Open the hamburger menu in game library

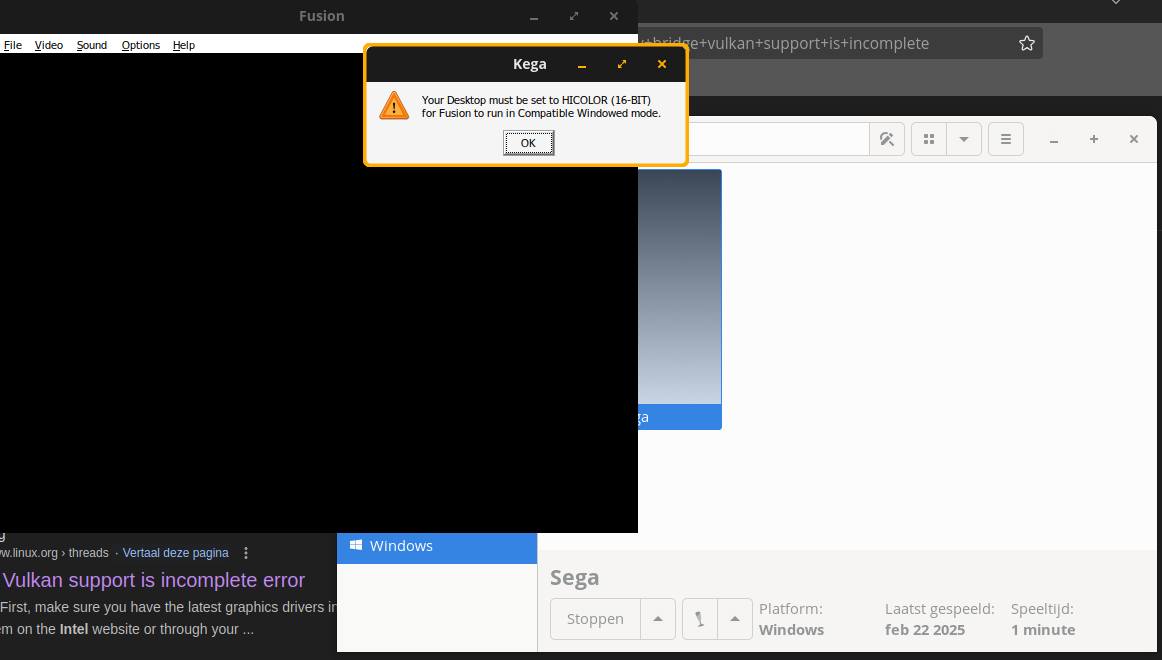tap(1006, 139)
